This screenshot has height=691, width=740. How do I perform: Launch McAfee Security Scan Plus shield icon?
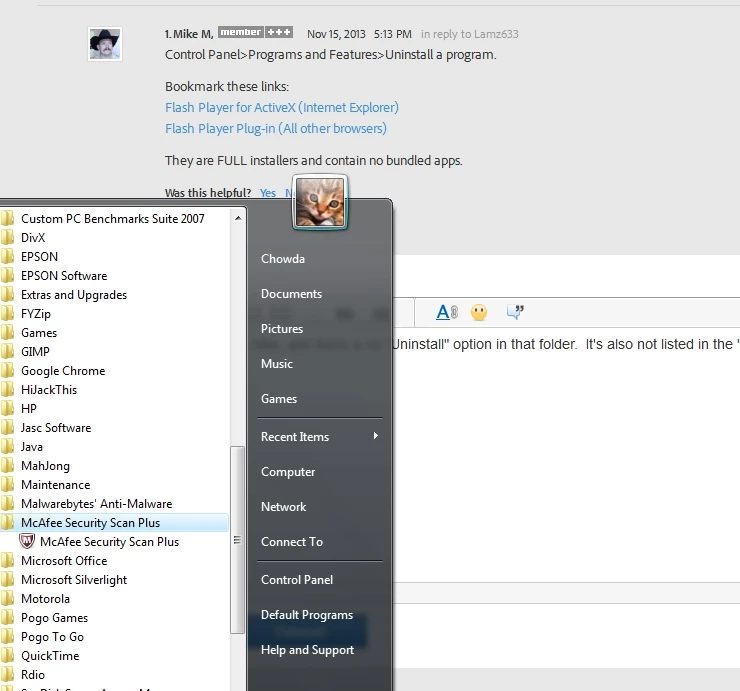tap(27, 541)
